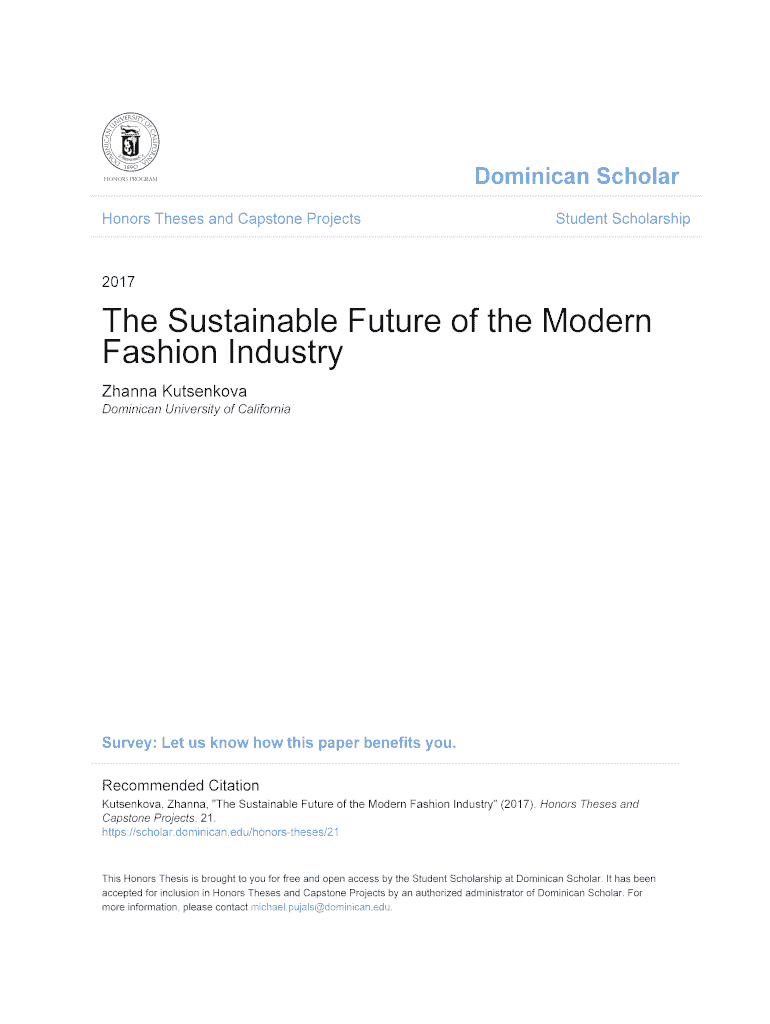This screenshot has width=770, height=1024.
Task: Click the HONORS PROGRAM text under the seal
Action: click(x=130, y=179)
